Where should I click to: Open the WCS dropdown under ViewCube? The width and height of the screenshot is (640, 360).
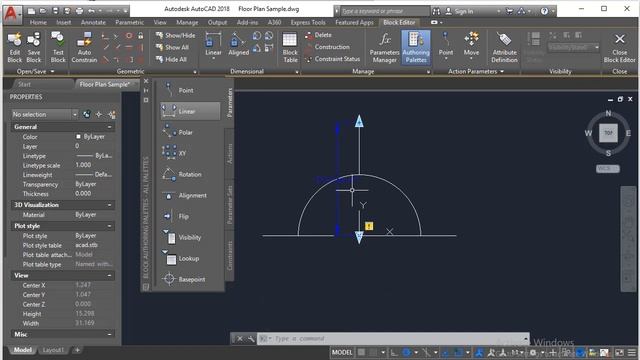point(608,169)
